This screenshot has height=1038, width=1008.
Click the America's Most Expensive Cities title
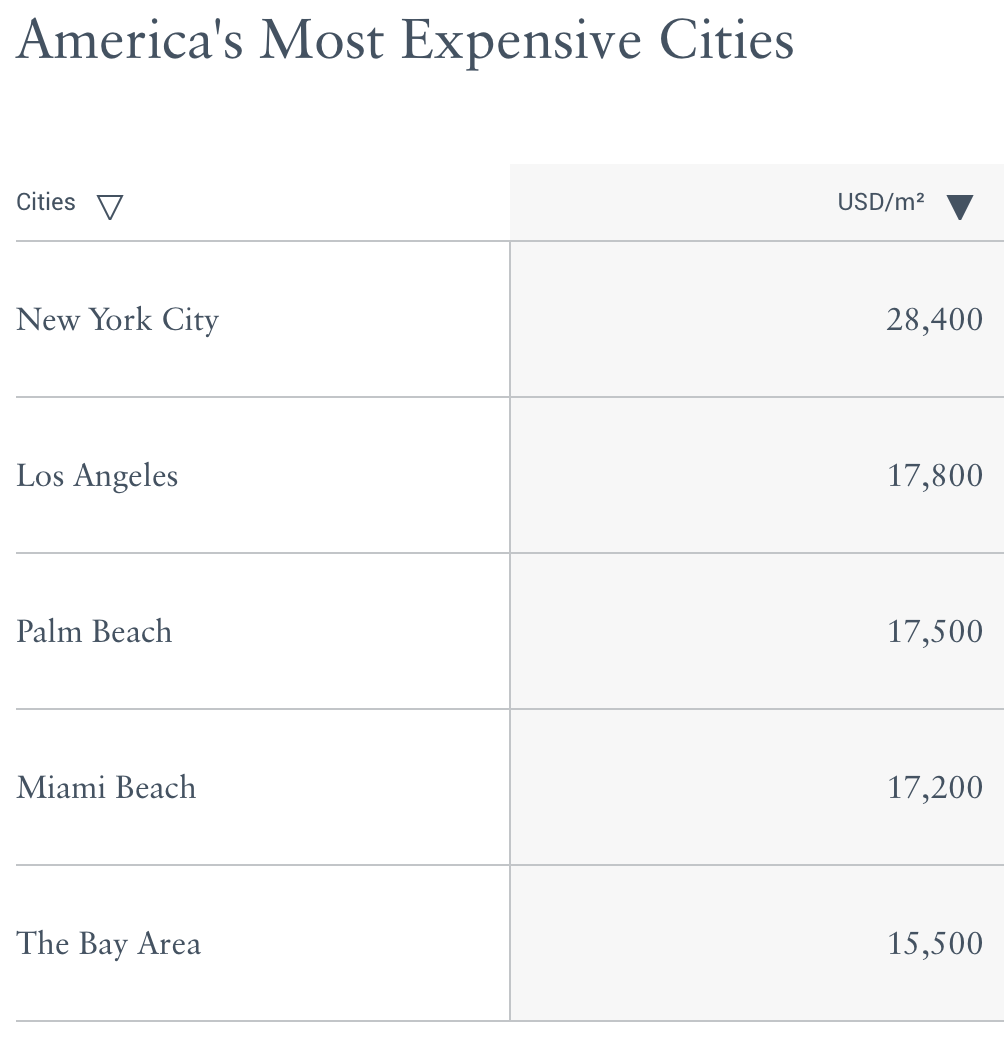pos(405,42)
